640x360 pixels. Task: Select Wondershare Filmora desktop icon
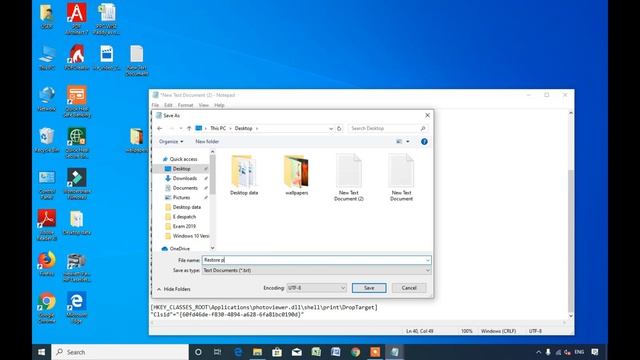pyautogui.click(x=77, y=184)
